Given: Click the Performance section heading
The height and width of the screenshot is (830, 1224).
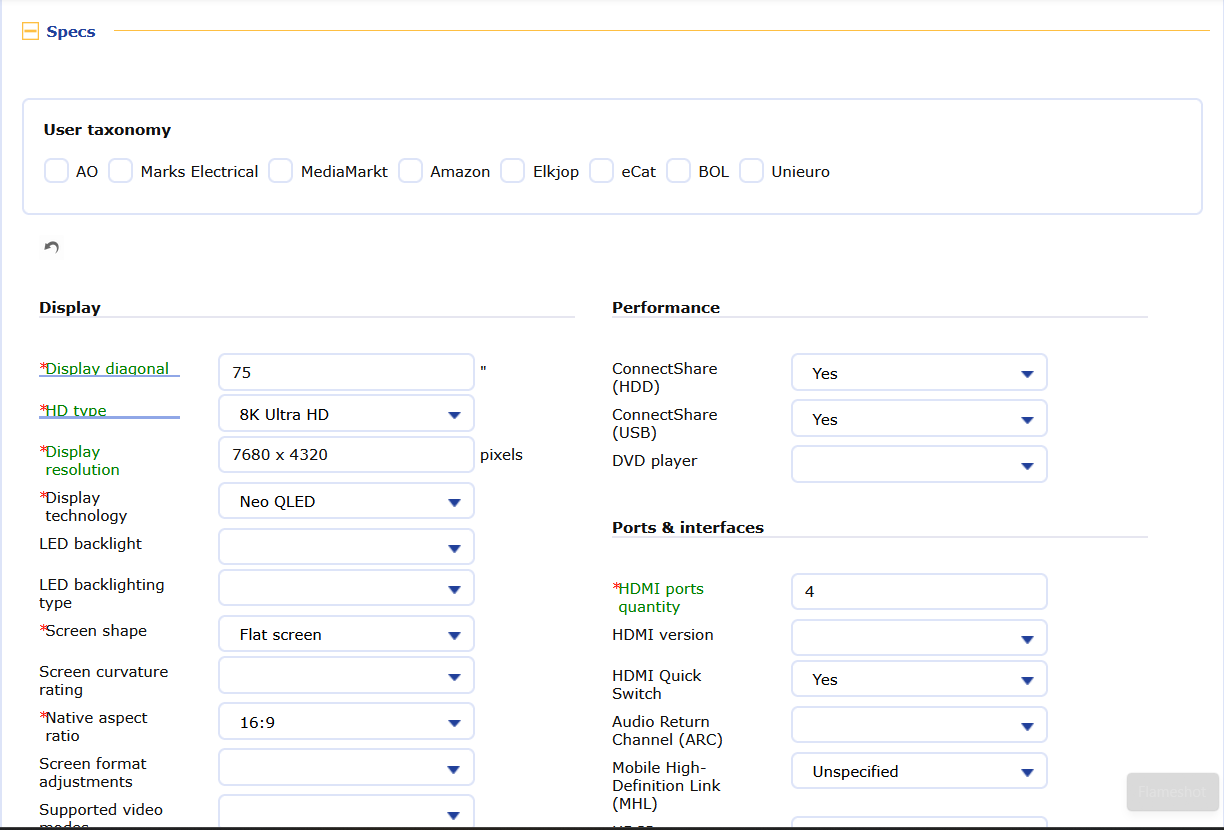Looking at the screenshot, I should pos(666,308).
